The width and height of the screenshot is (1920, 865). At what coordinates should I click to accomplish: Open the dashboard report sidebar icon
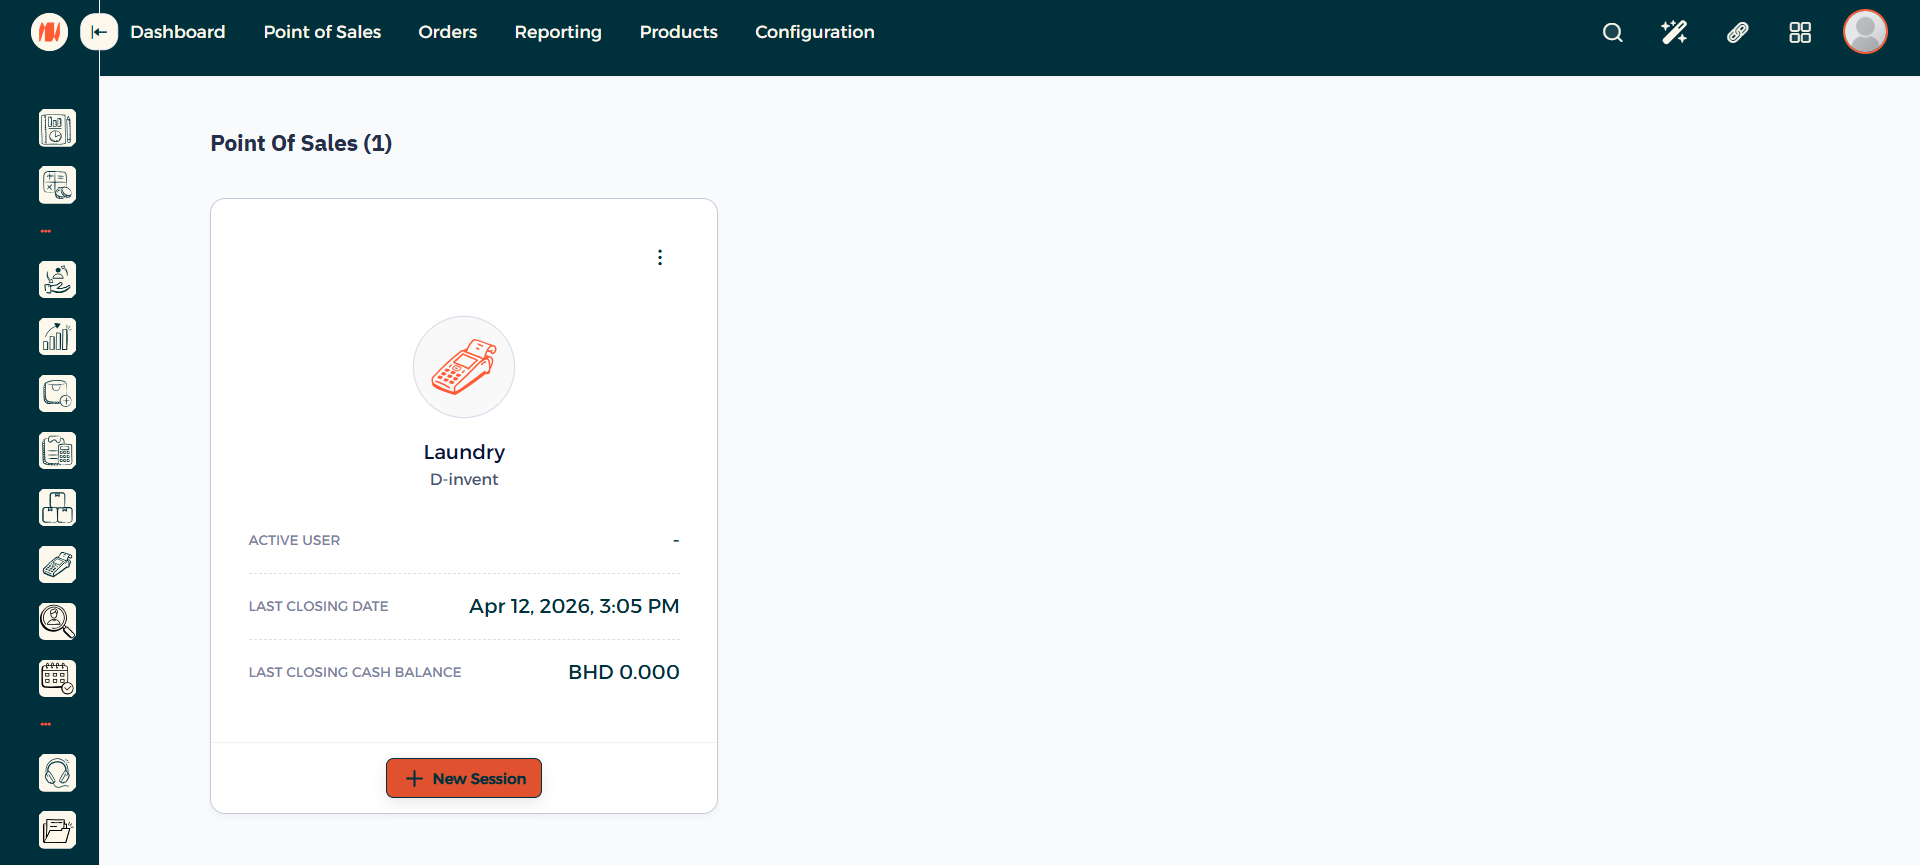57,128
